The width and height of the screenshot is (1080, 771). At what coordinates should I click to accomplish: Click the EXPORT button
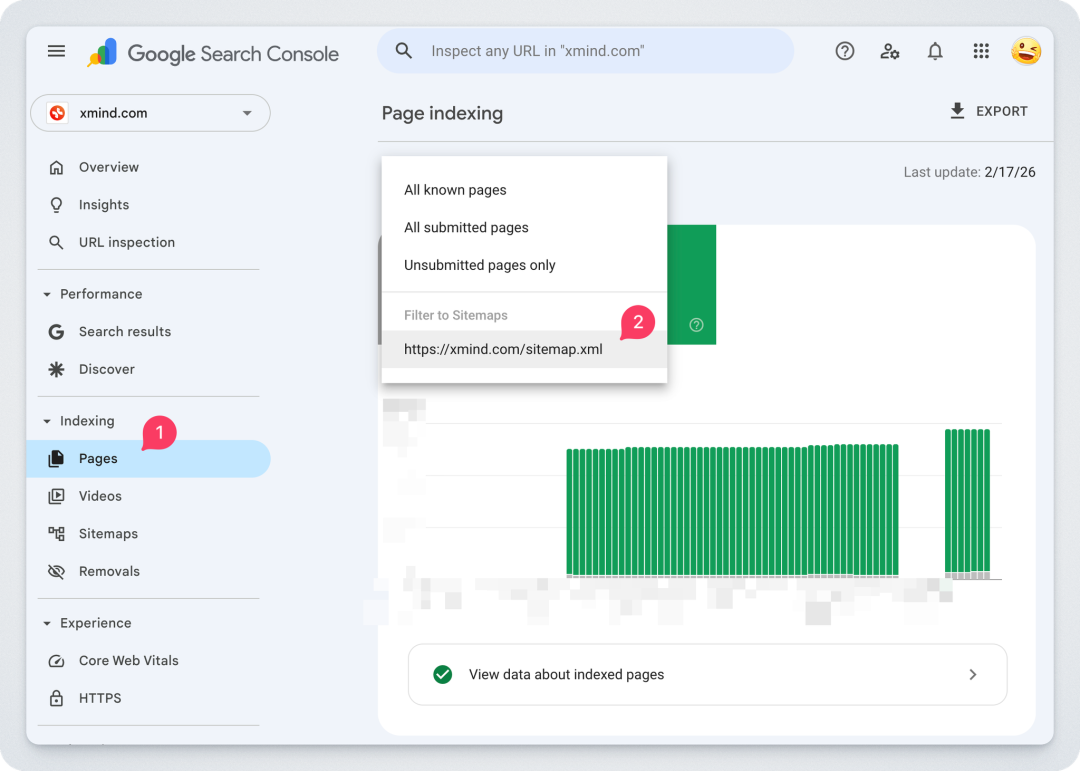point(988,111)
